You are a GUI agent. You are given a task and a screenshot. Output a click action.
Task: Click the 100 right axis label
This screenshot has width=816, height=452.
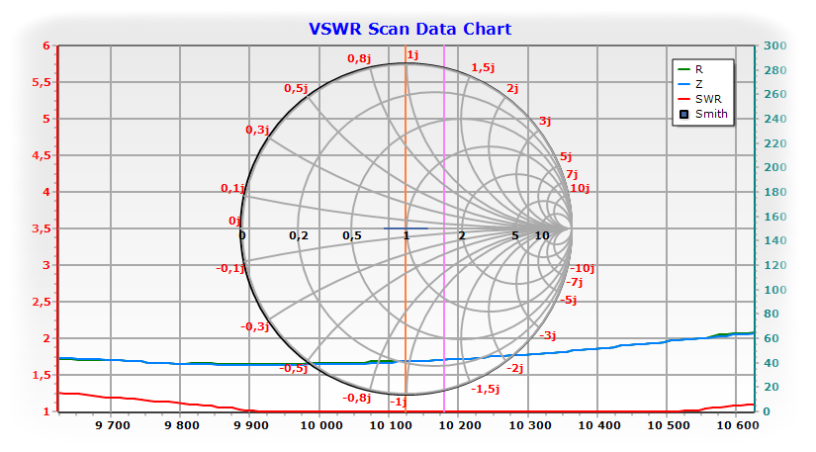[x=775, y=290]
